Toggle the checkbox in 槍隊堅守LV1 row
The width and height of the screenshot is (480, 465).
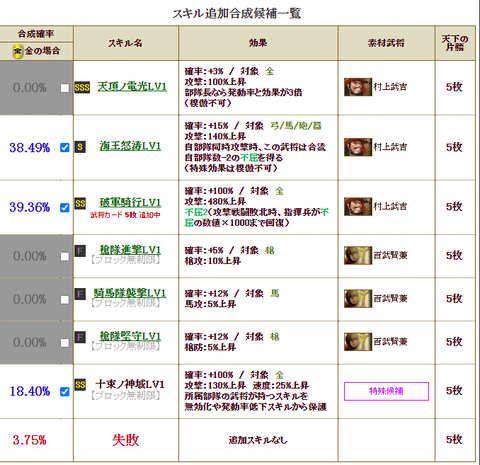pyautogui.click(x=65, y=343)
